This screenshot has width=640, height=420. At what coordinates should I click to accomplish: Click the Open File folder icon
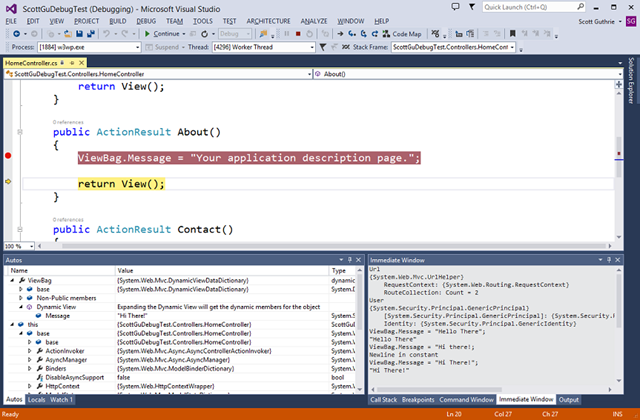pos(68,34)
